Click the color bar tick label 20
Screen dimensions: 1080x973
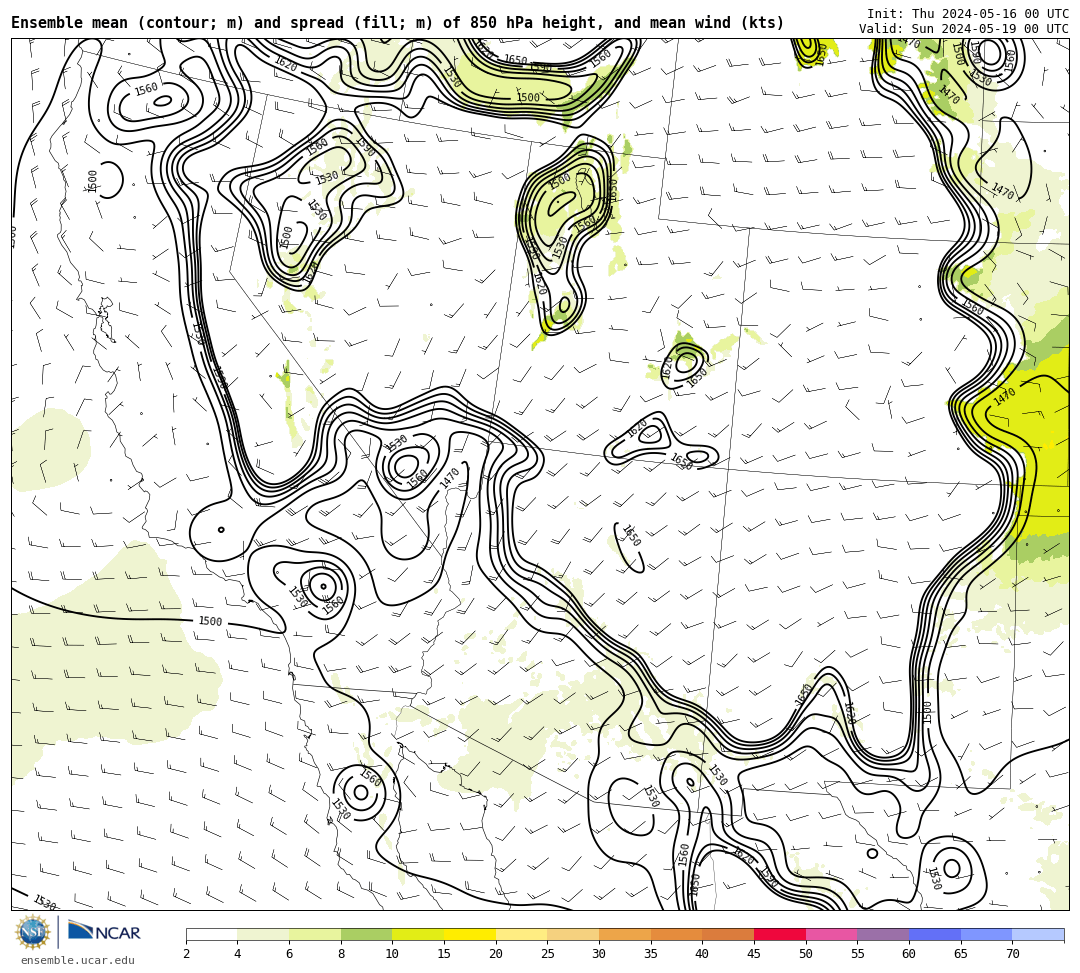496,954
